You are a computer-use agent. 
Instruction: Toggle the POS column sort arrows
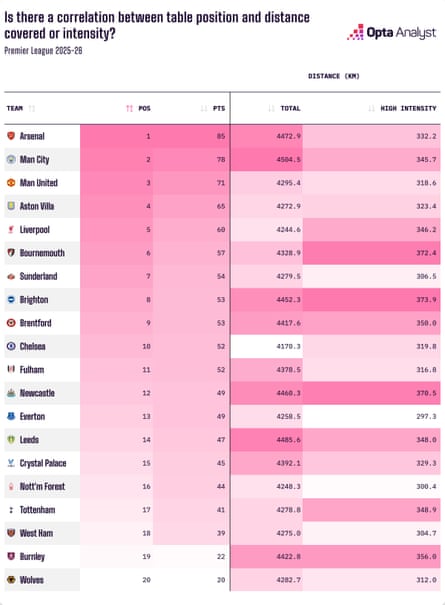(x=129, y=108)
